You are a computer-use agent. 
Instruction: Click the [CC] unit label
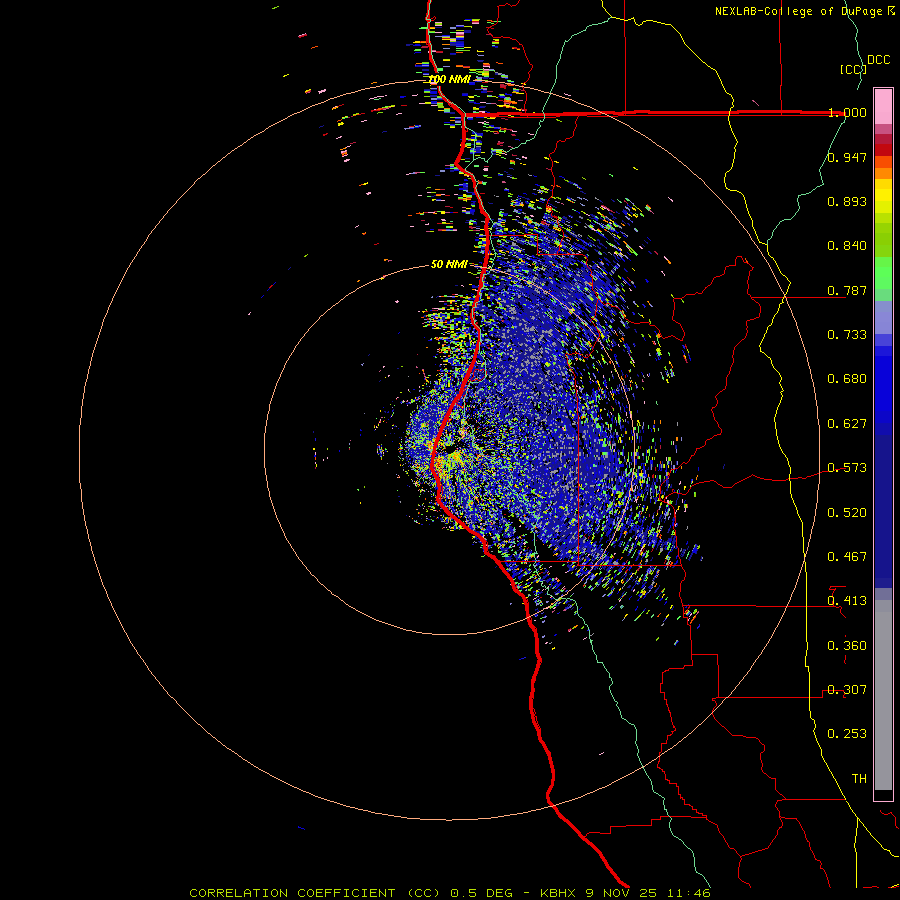click(x=853, y=69)
